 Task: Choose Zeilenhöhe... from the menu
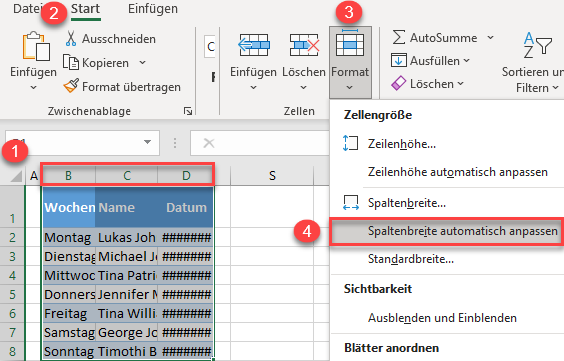point(447,144)
